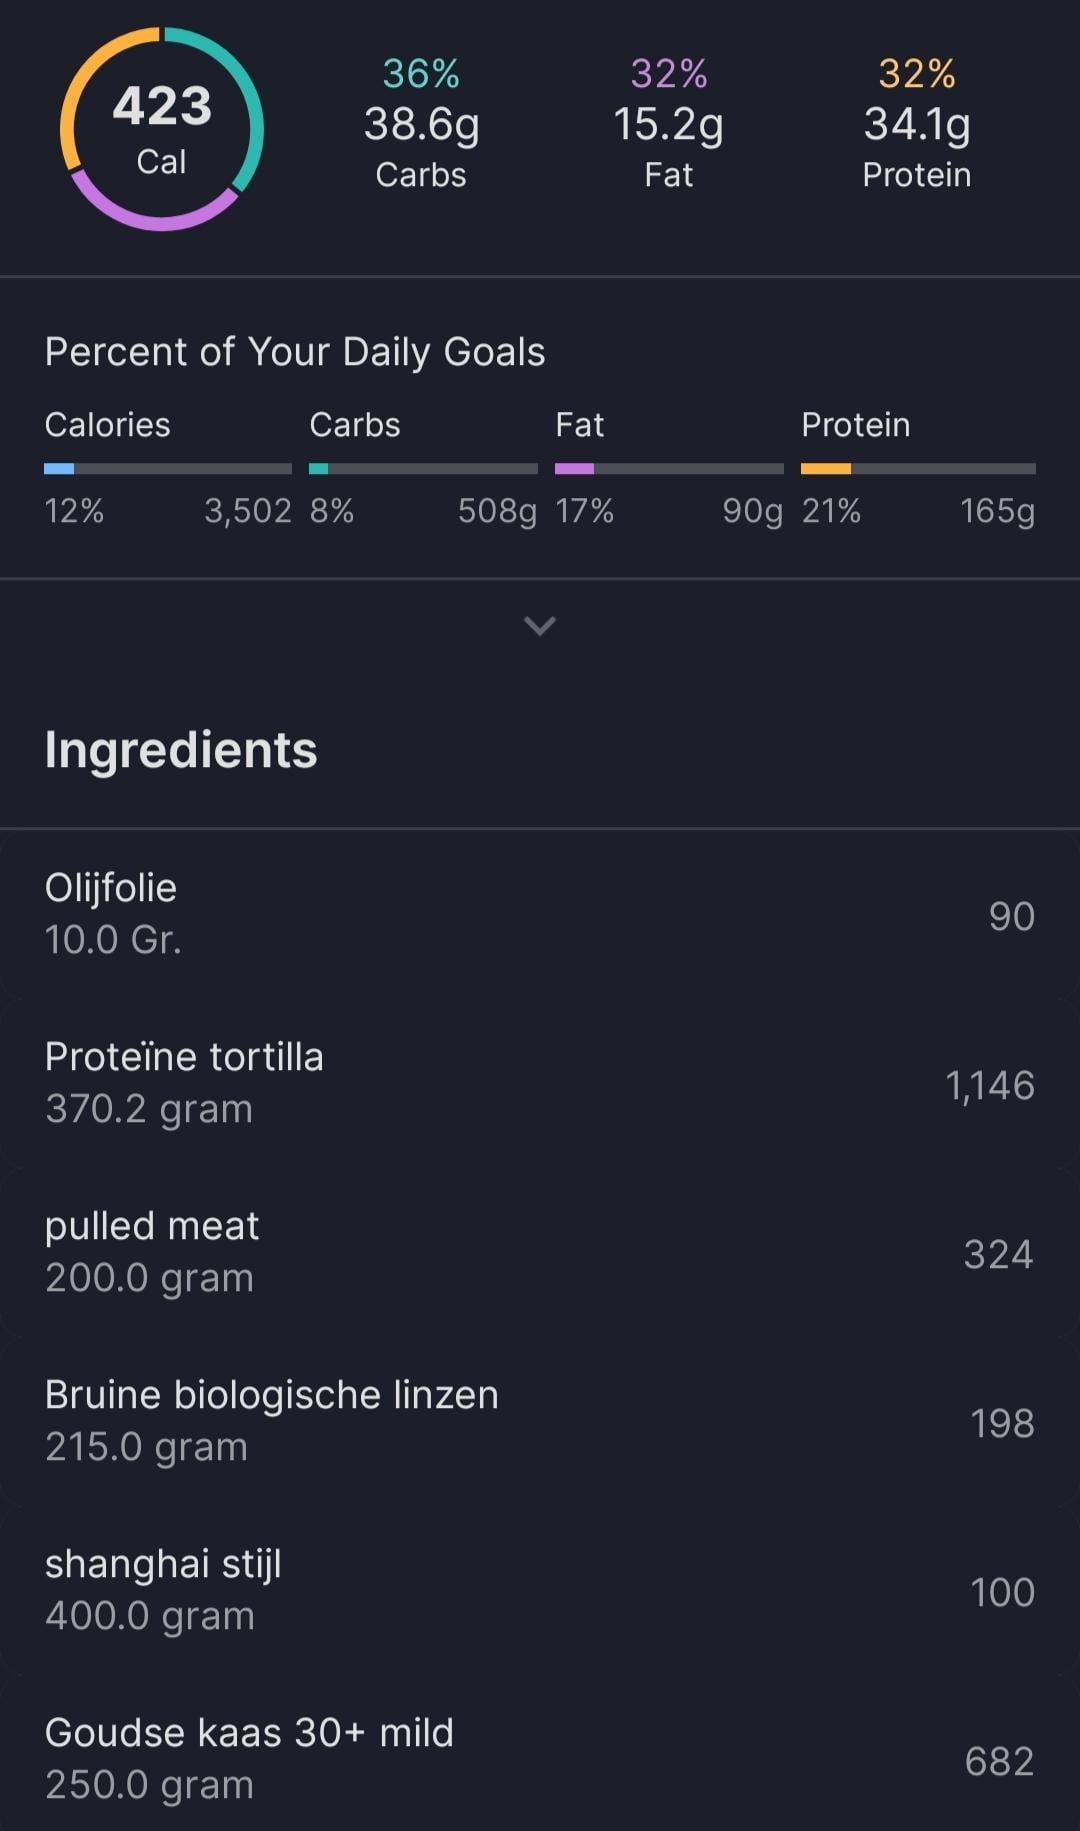Tap the purple Fat progress bar
This screenshot has height=1831, width=1080.
tap(668, 468)
